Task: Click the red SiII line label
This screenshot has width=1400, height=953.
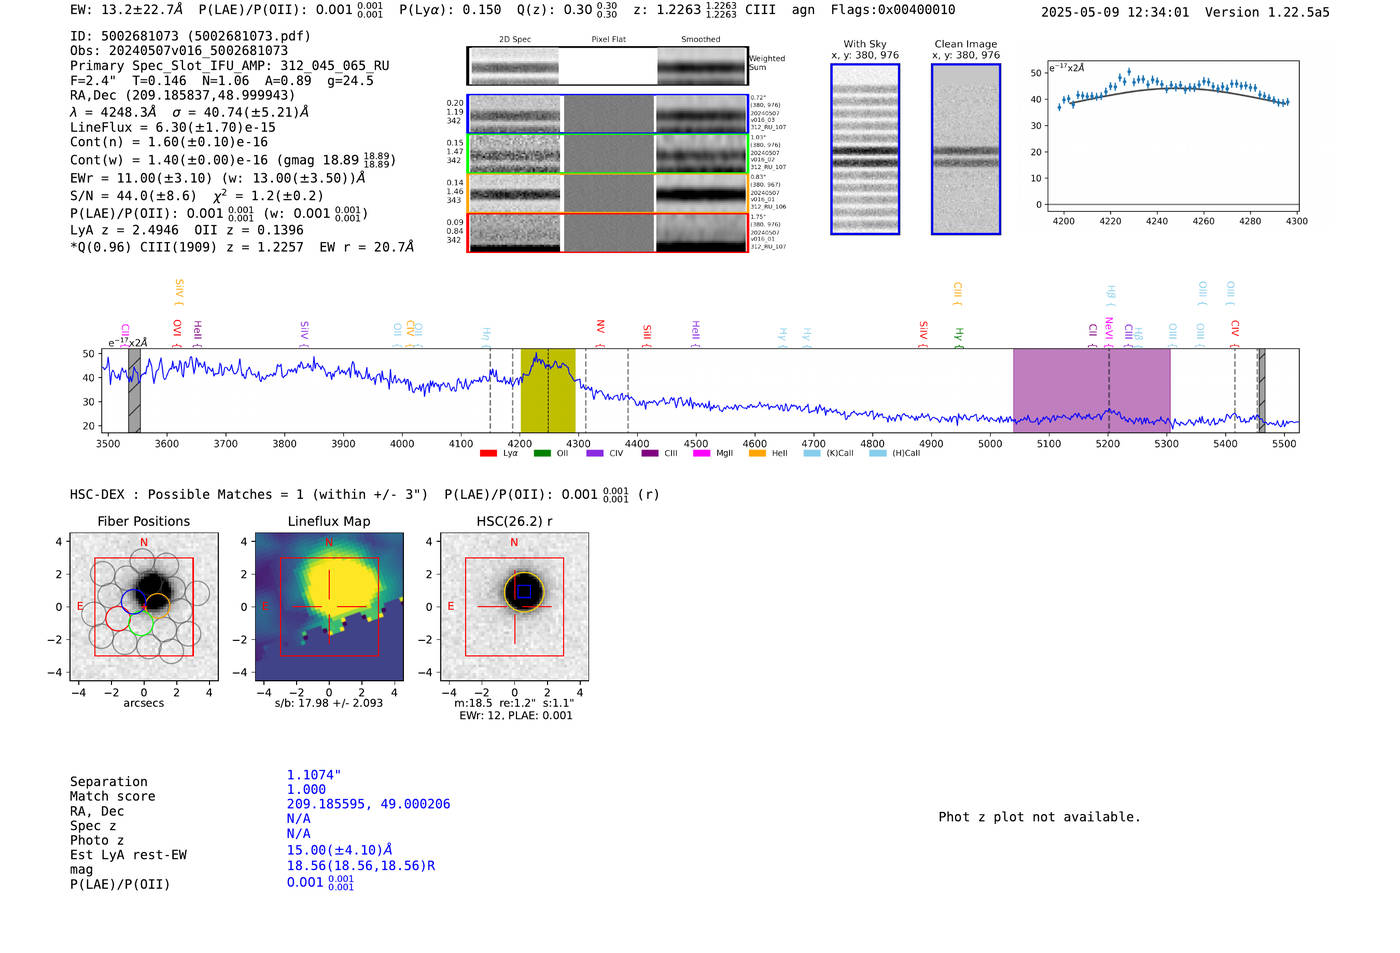Action: pyautogui.click(x=647, y=332)
